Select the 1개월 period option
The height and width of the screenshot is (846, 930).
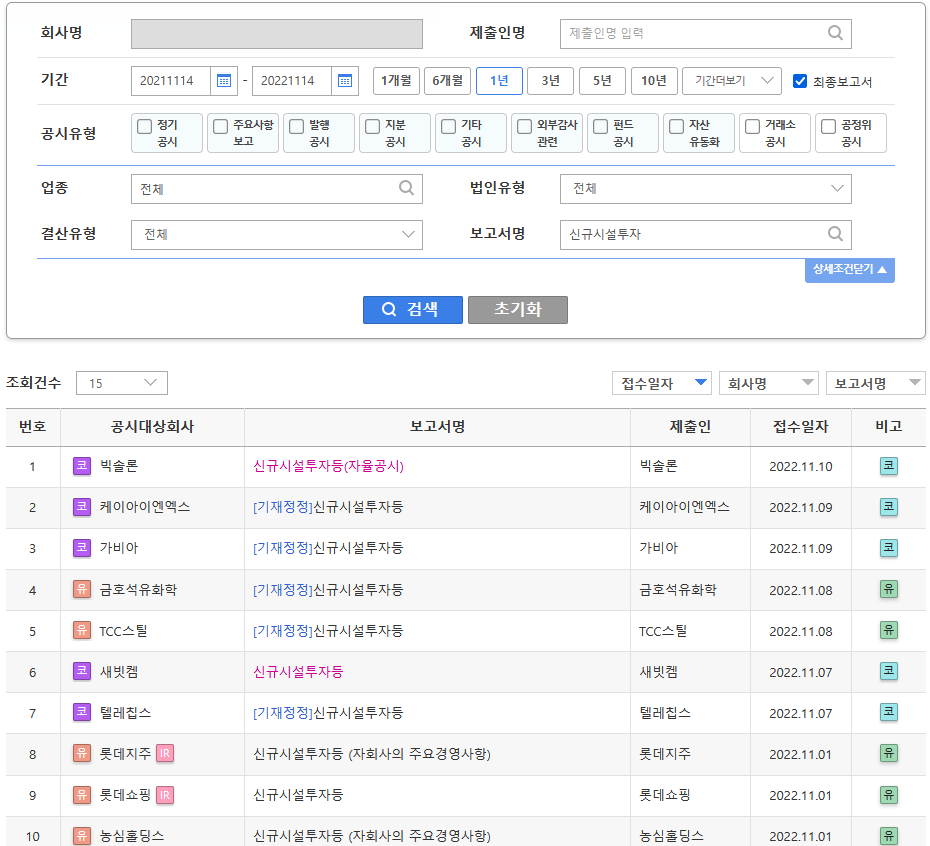tap(396, 81)
